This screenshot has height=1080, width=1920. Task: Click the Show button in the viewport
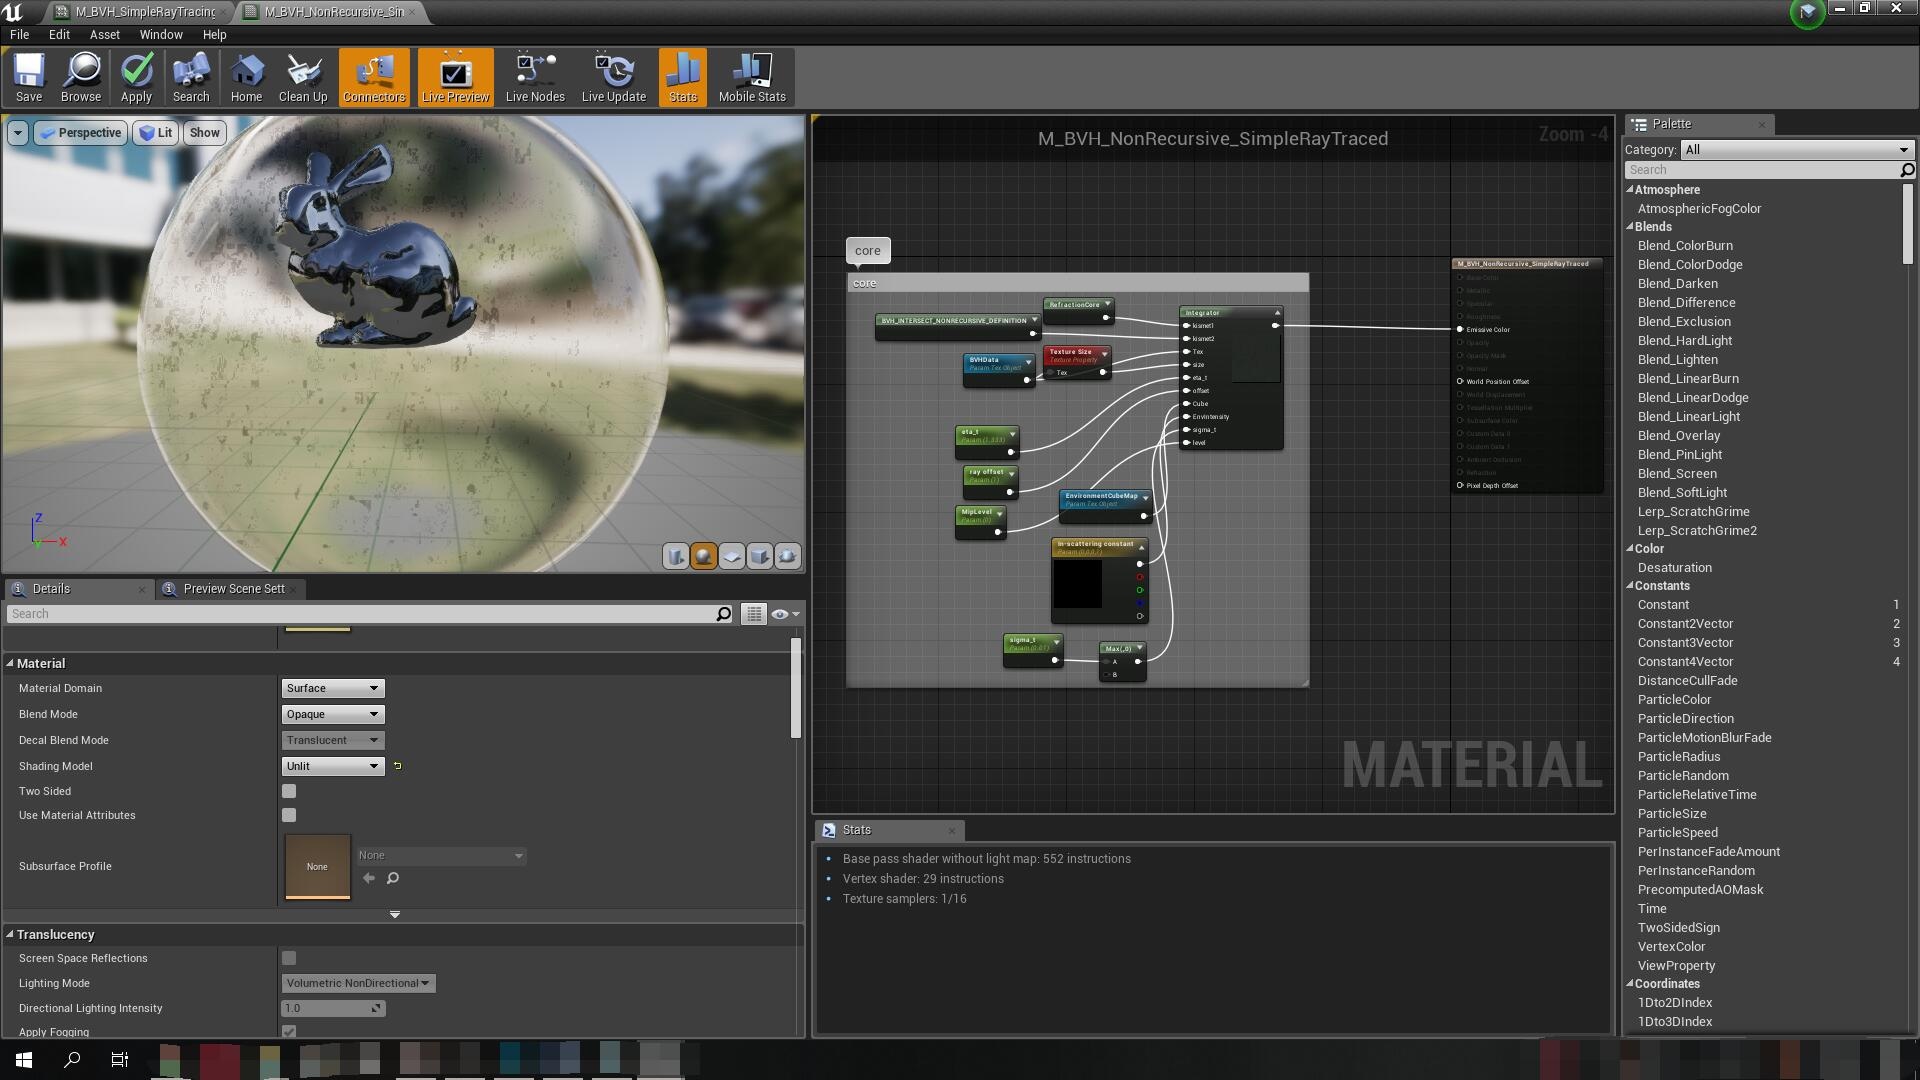click(x=204, y=132)
